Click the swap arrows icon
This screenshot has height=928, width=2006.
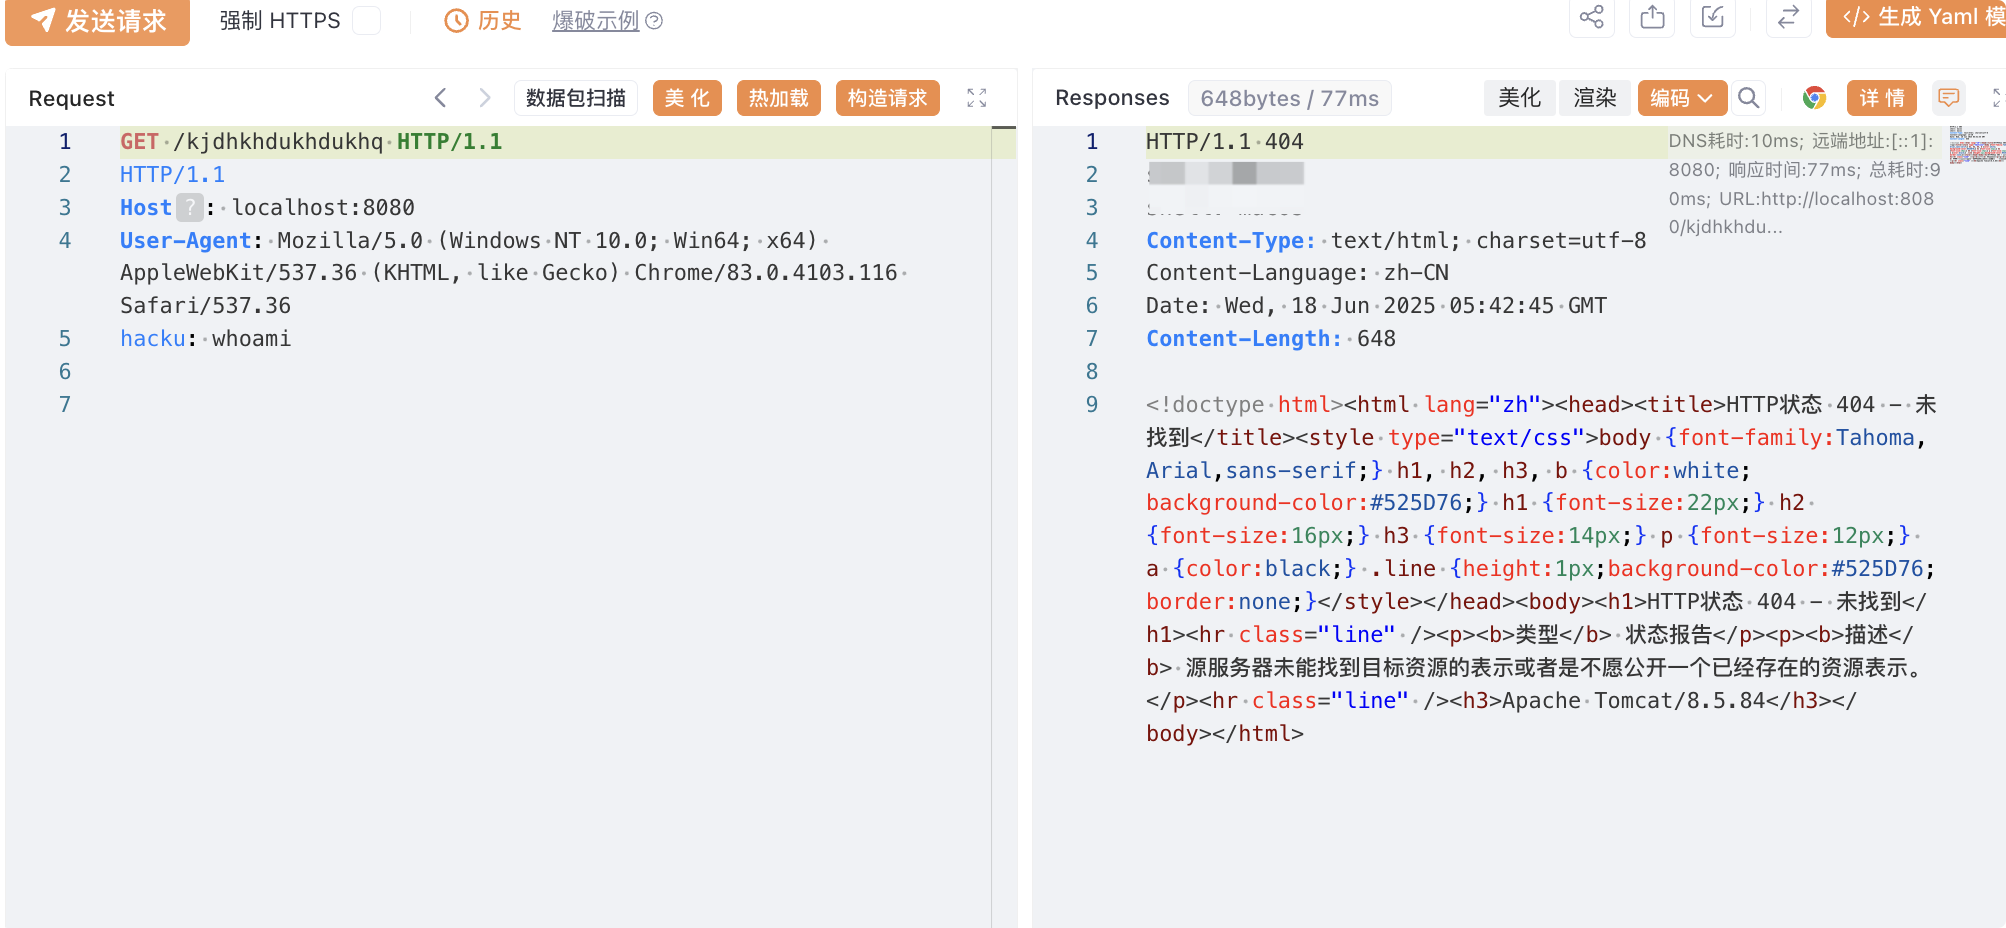pos(1788,17)
